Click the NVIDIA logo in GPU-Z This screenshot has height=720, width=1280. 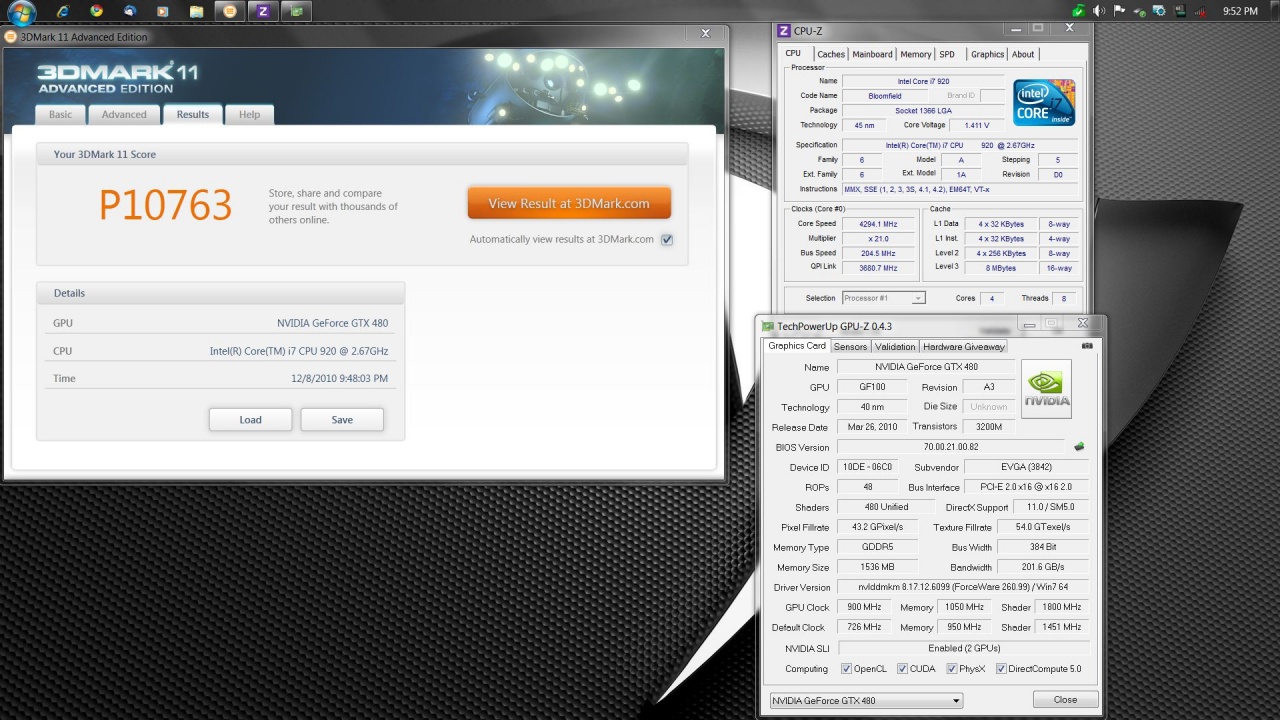pos(1046,389)
